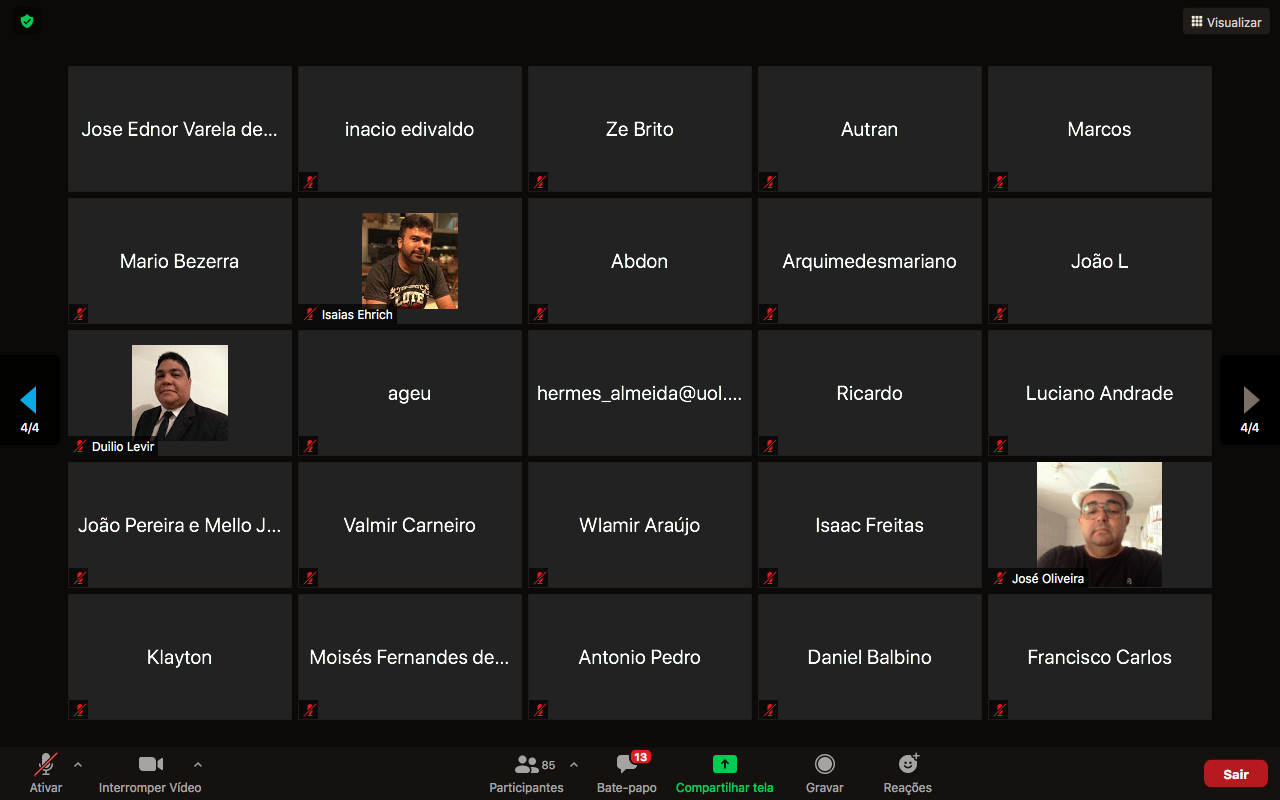Open the Reações emoji icon
Screen dimensions: 1280x800
[907, 765]
